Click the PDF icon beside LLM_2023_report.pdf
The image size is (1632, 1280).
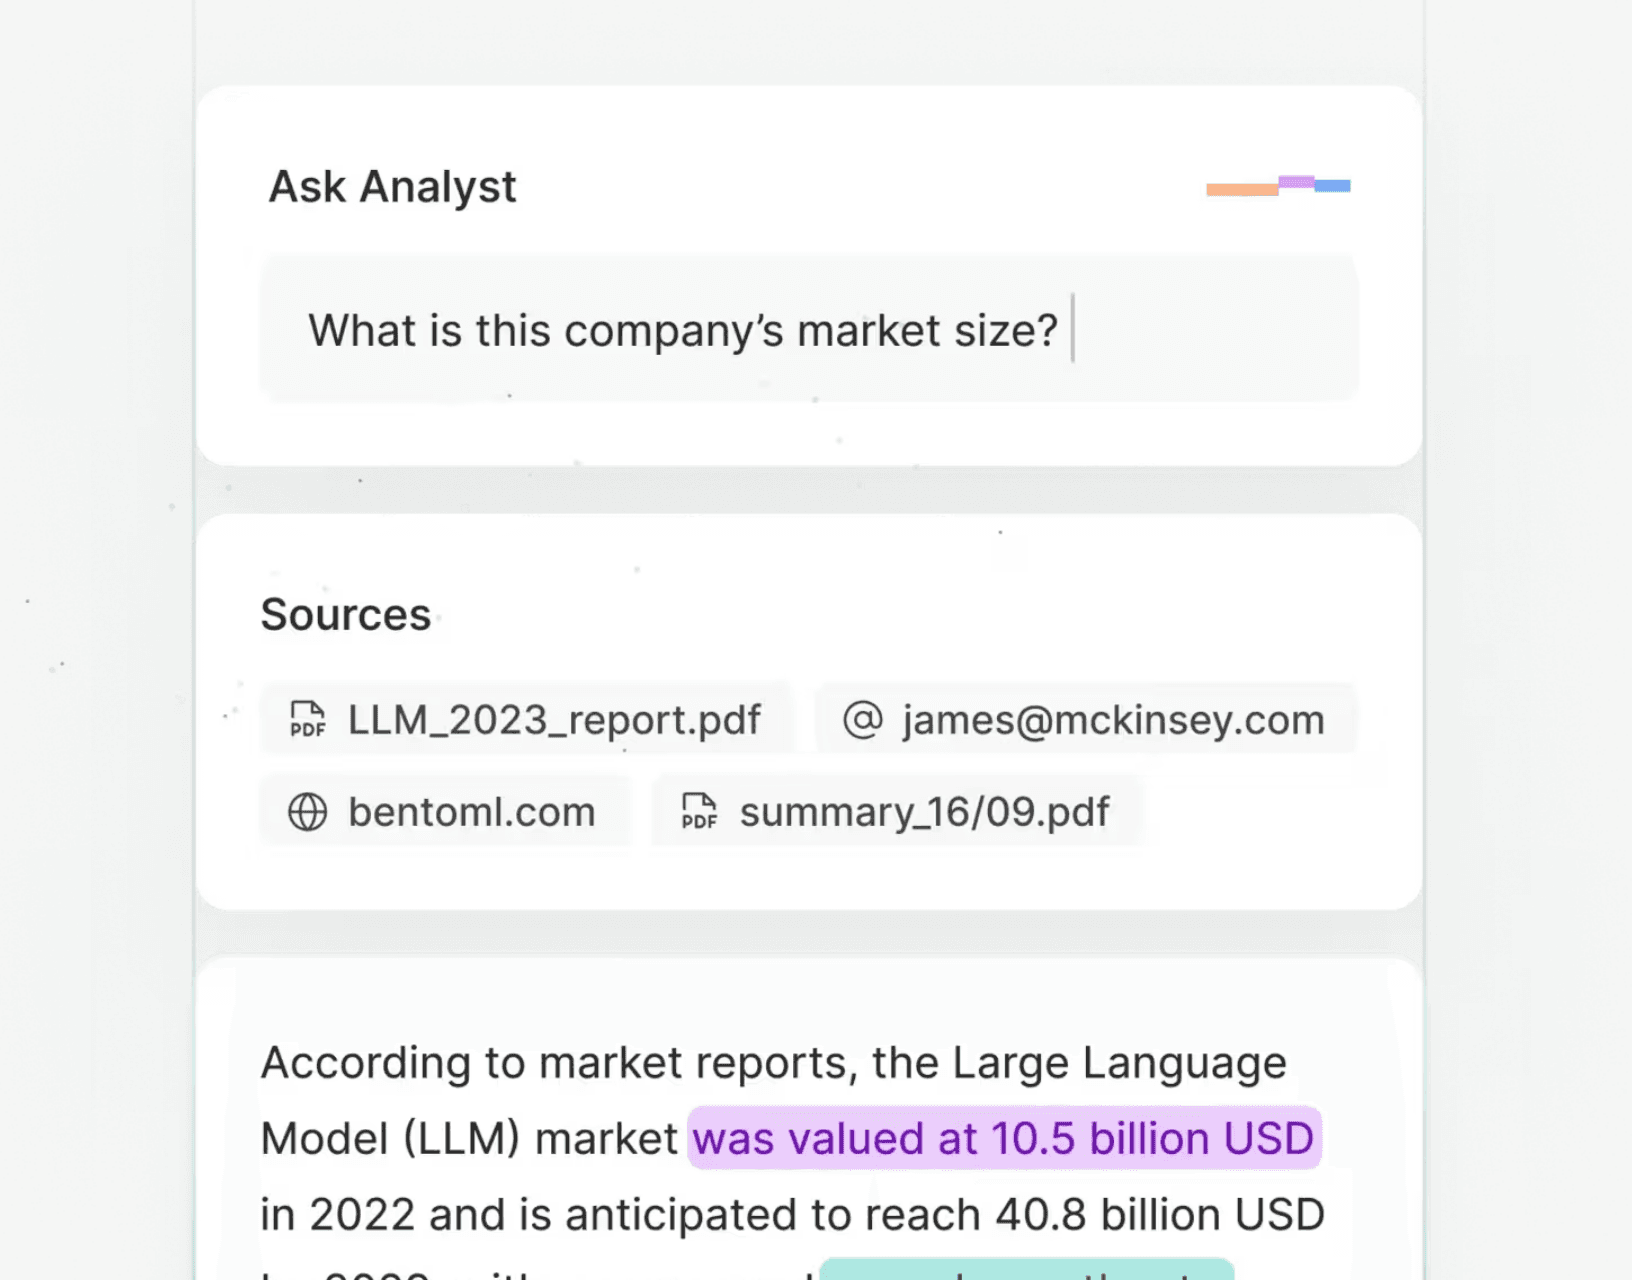point(307,719)
